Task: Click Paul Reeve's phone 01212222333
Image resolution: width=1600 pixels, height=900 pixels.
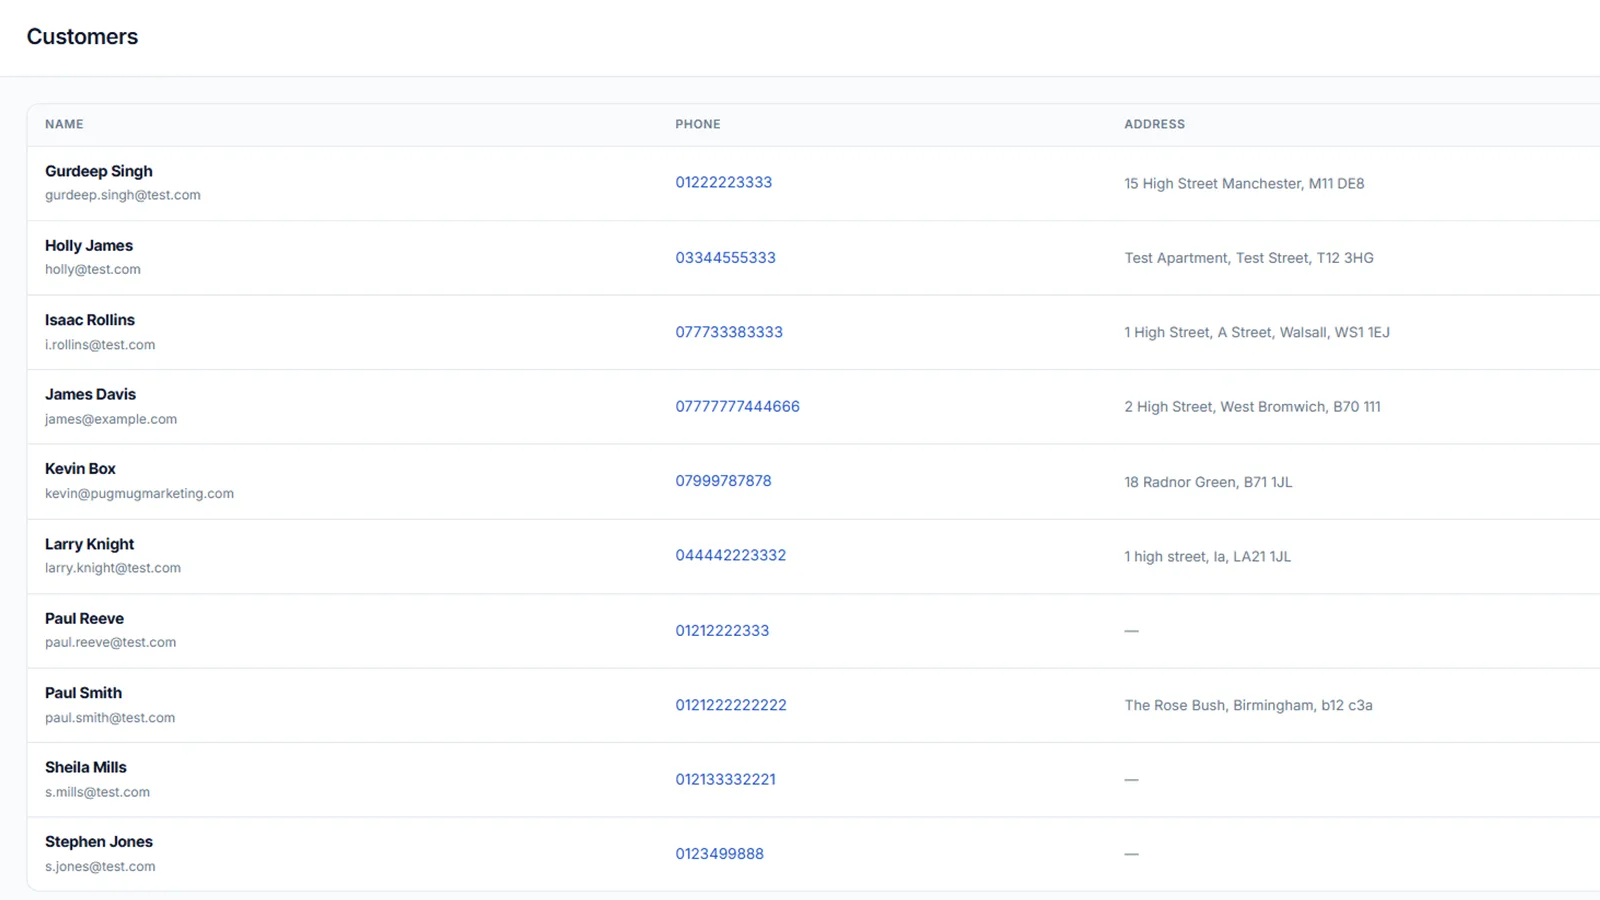Action: pyautogui.click(x=722, y=630)
